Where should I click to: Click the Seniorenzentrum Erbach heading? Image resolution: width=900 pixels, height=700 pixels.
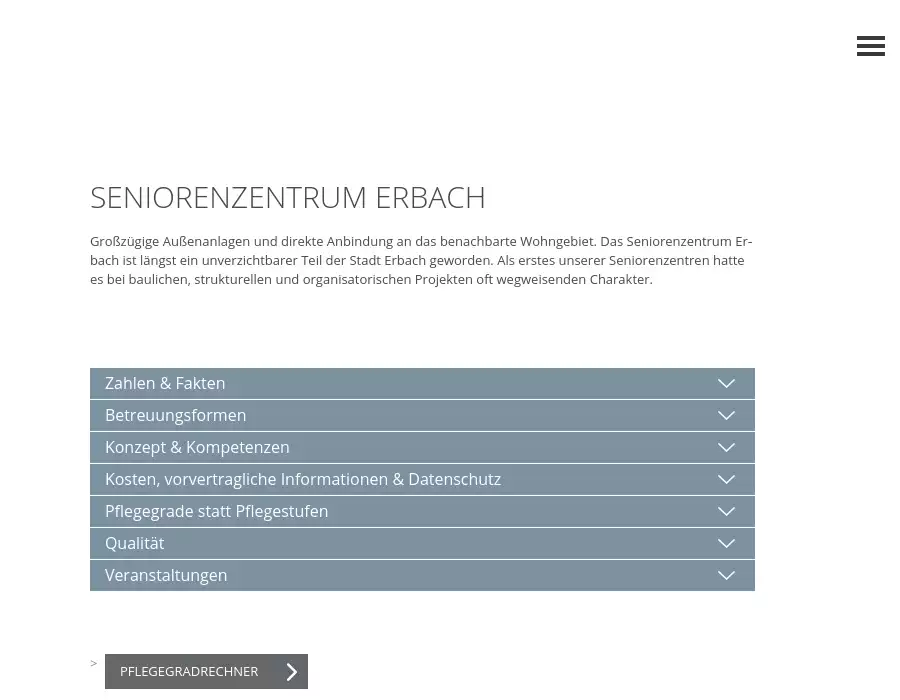pos(287,198)
